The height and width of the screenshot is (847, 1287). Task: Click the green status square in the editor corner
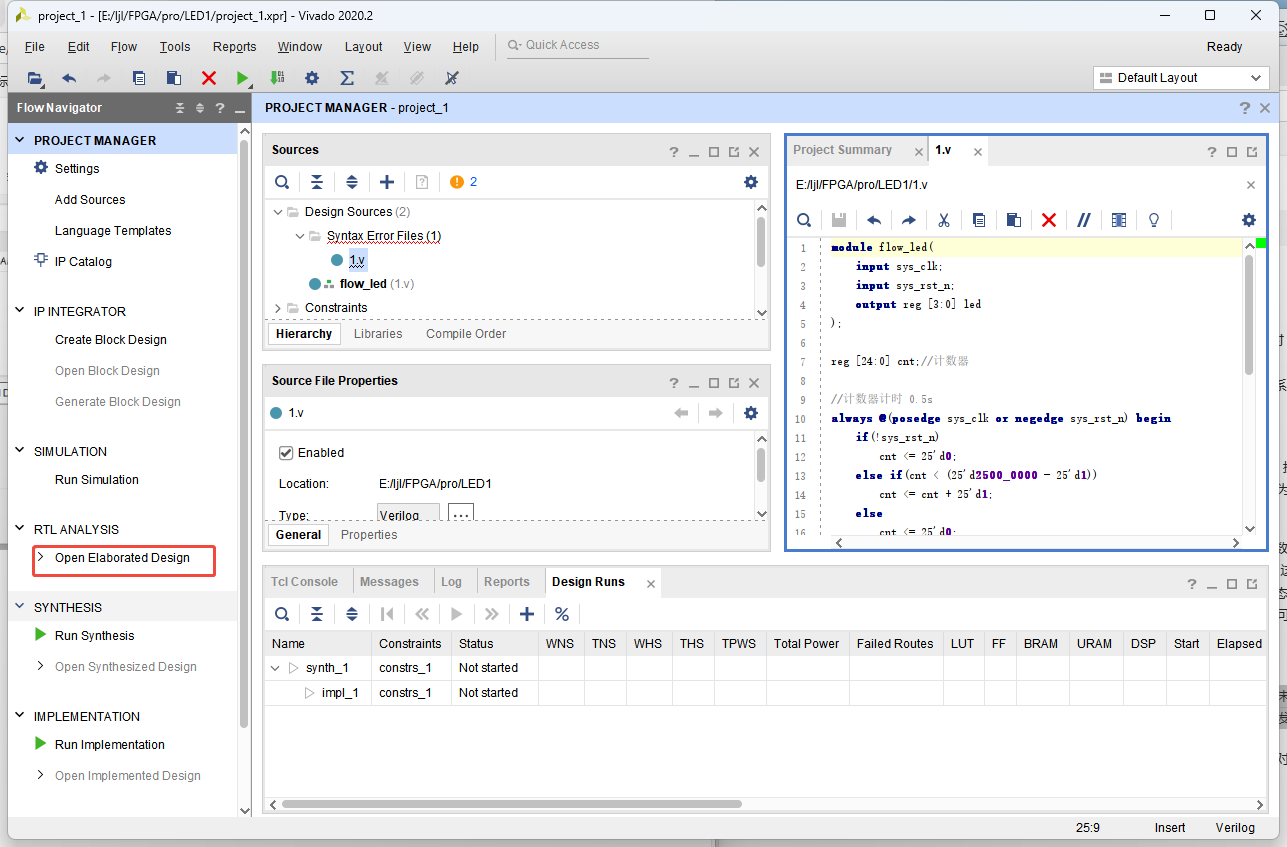point(1261,244)
